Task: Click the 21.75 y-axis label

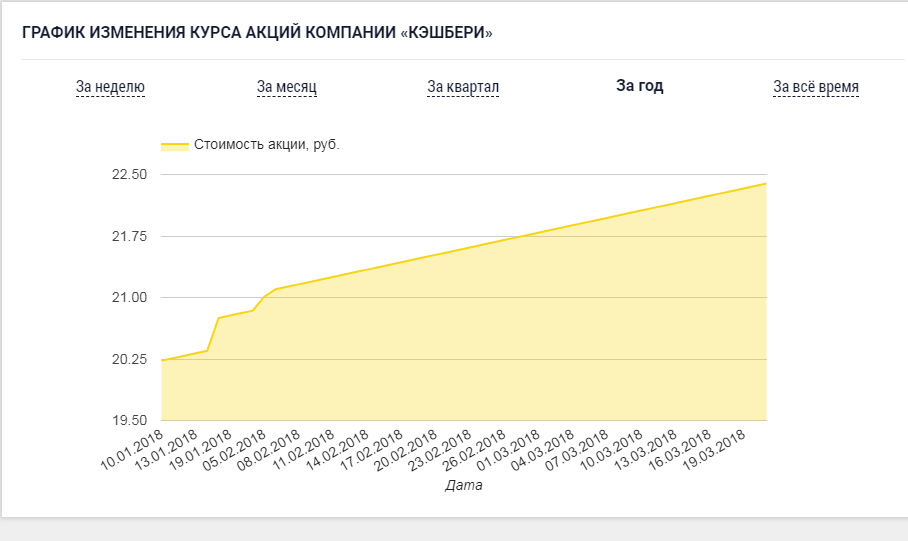Action: point(130,236)
